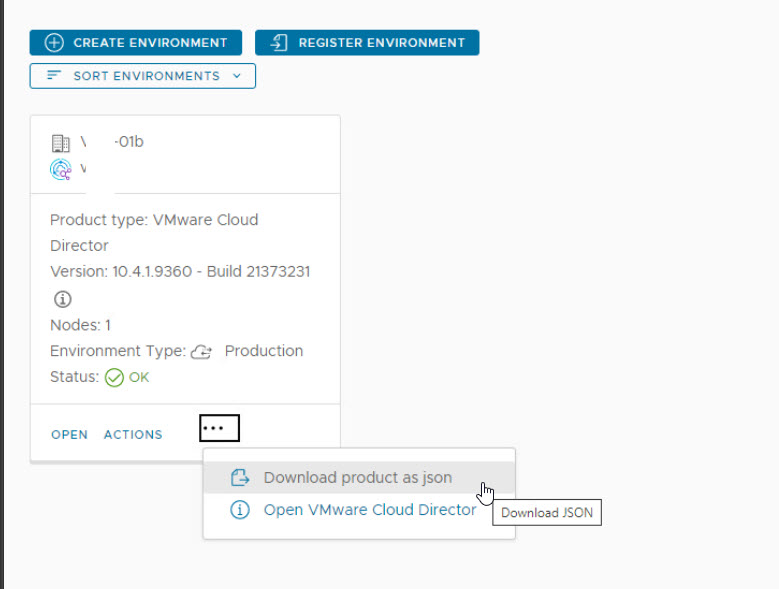Click the 'Nodes: 1' text
This screenshot has height=589, width=779.
pyautogui.click(x=80, y=325)
